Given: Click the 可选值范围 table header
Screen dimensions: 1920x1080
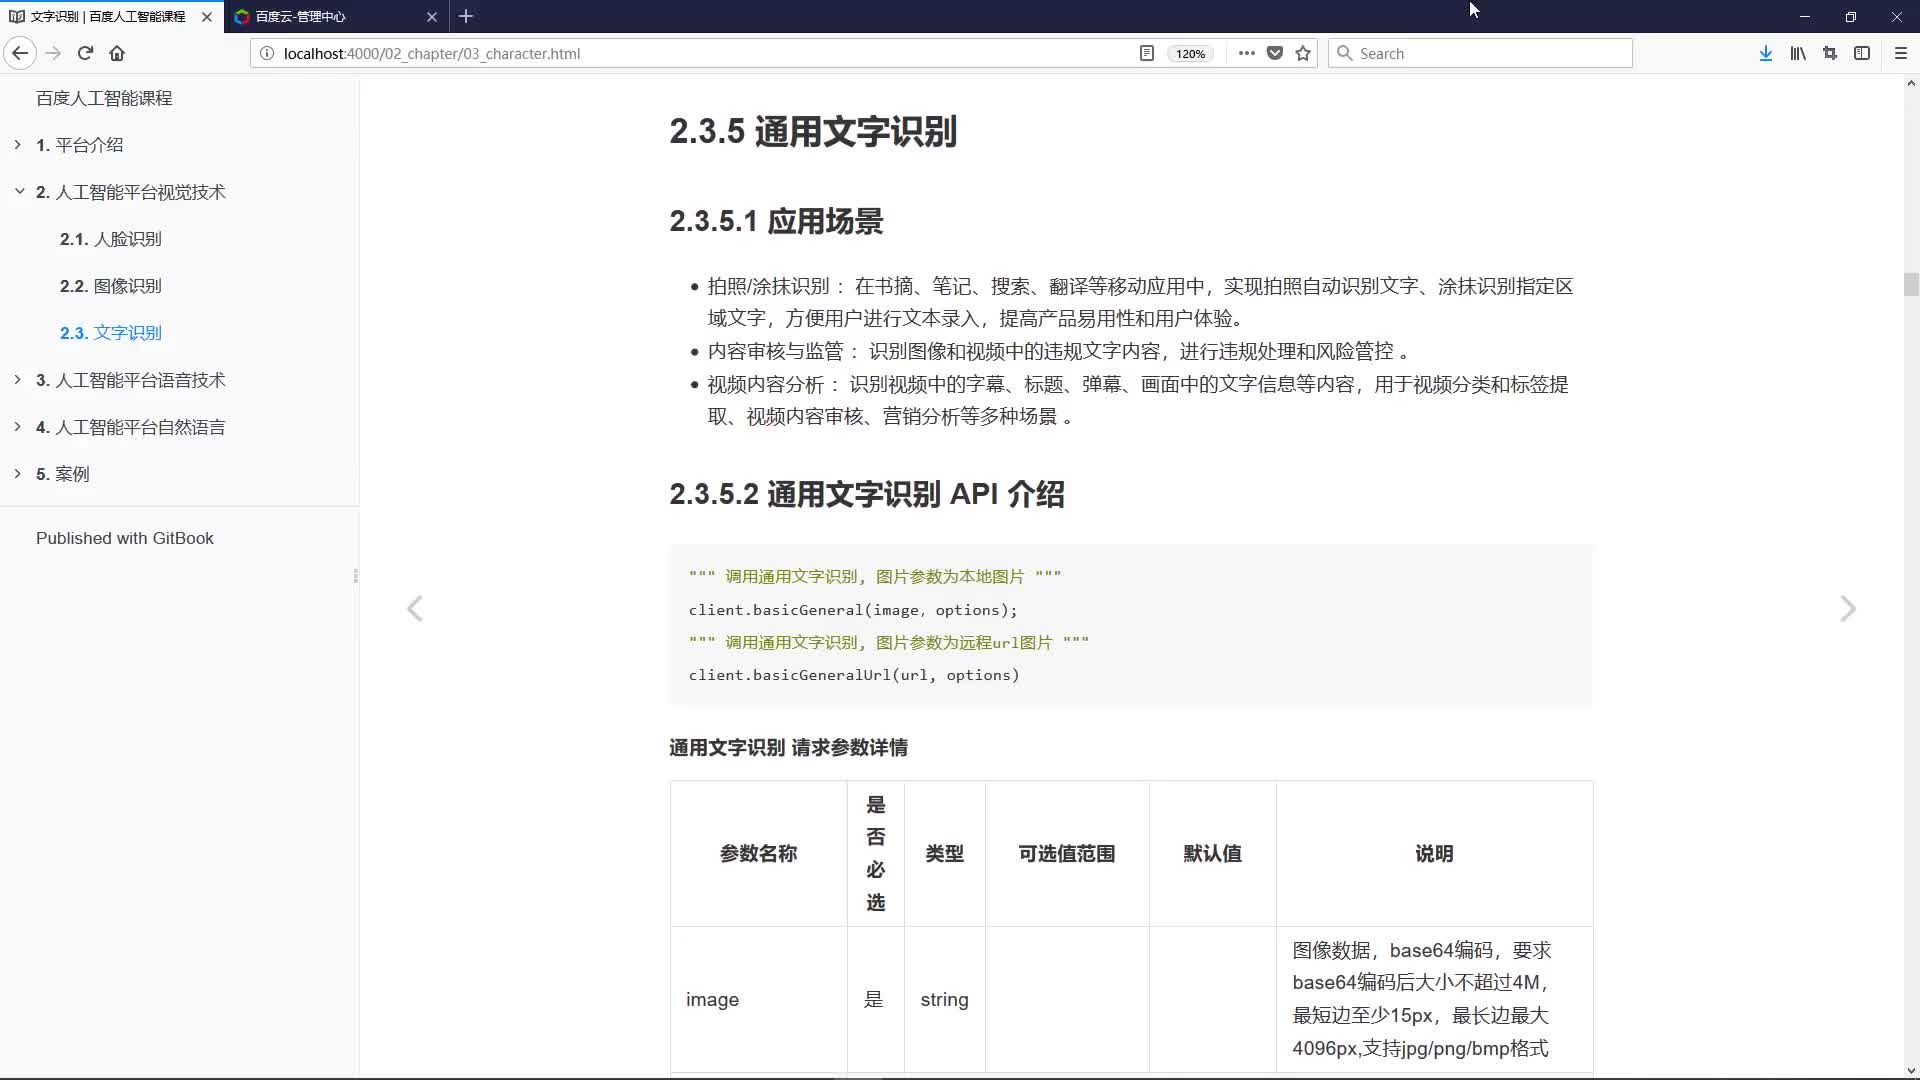Looking at the screenshot, I should (1067, 854).
